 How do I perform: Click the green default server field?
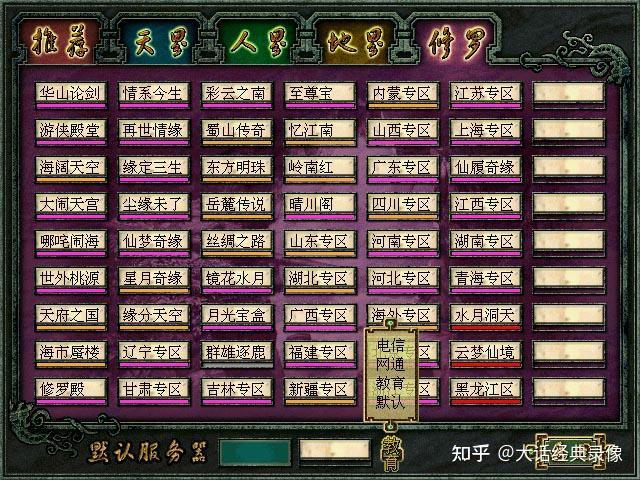pos(255,452)
